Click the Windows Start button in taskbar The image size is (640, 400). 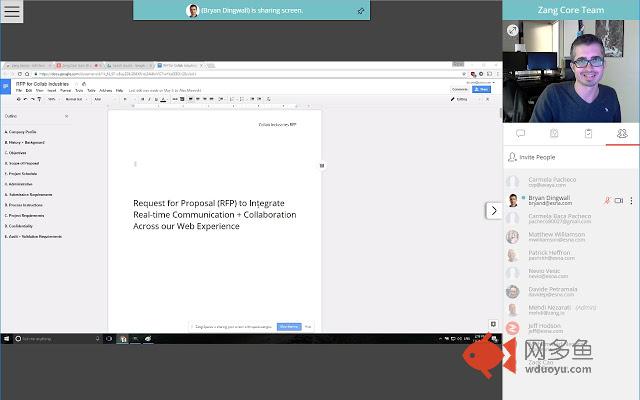pyautogui.click(x=6, y=339)
